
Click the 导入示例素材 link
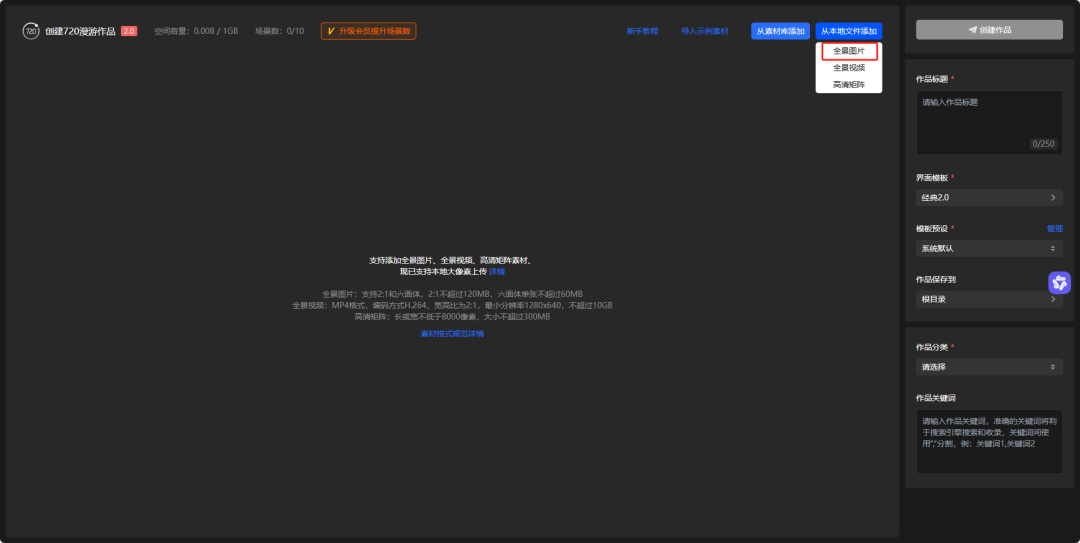coord(705,31)
